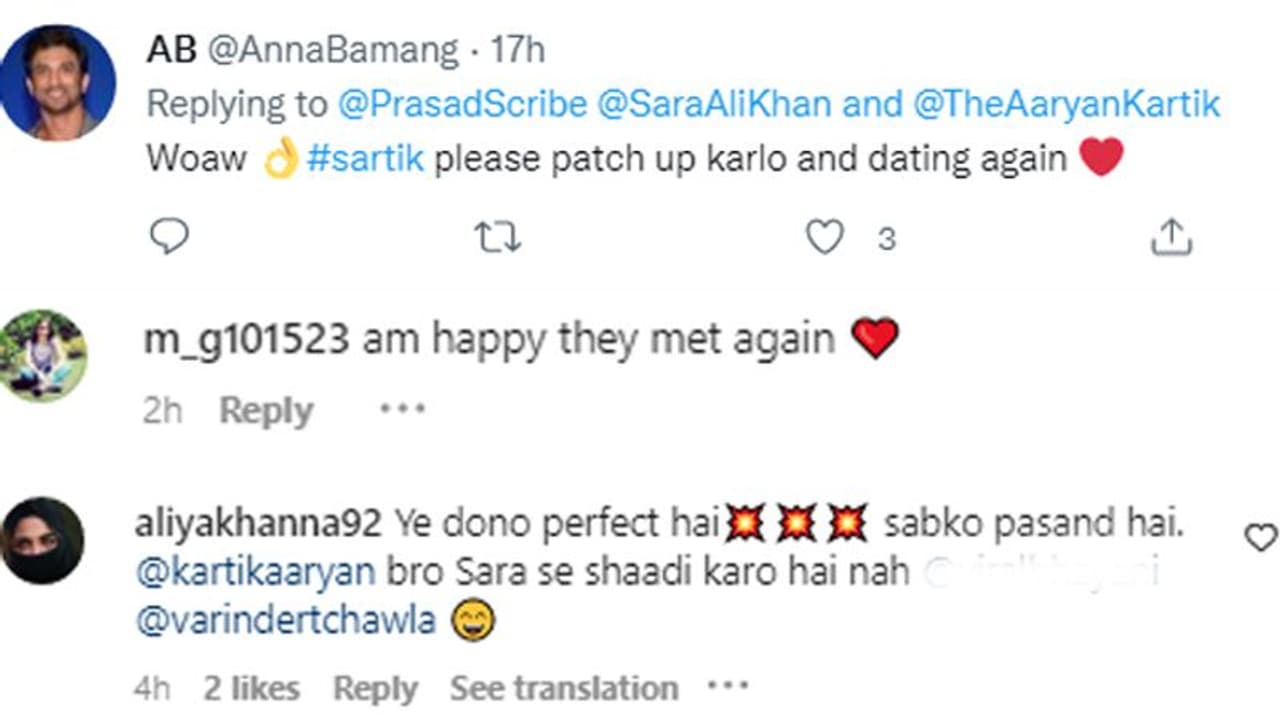Open the @varindertchawla mention
This screenshot has width=1280, height=722.
click(x=285, y=621)
